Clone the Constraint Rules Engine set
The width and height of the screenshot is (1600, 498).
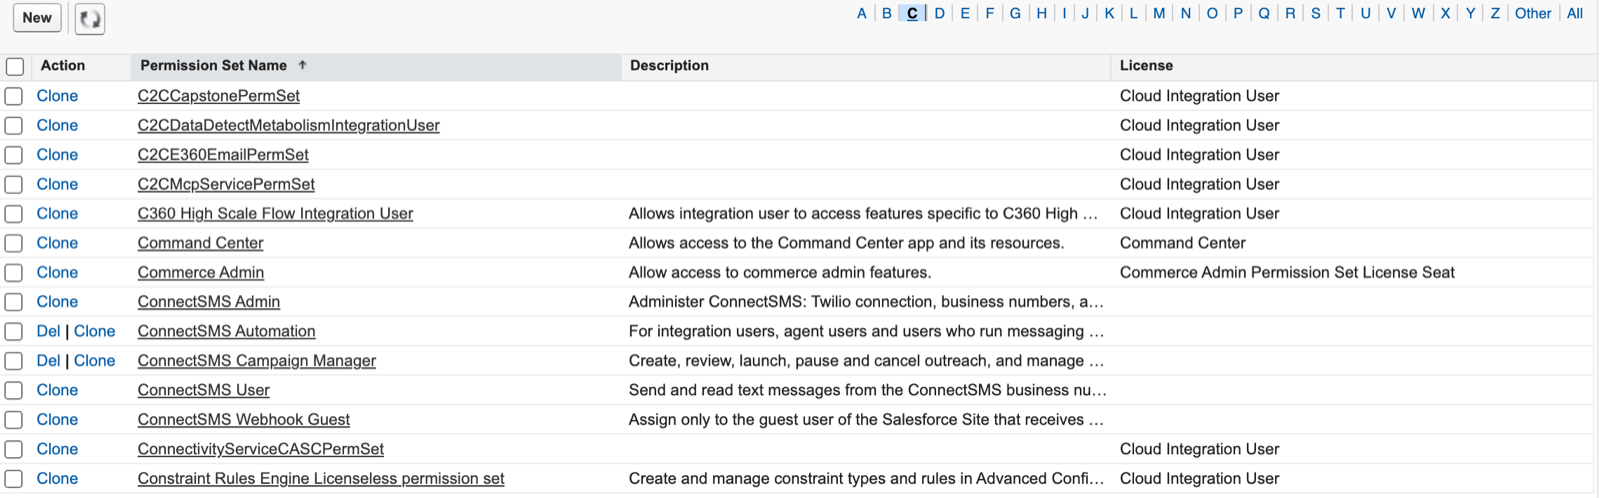(57, 479)
